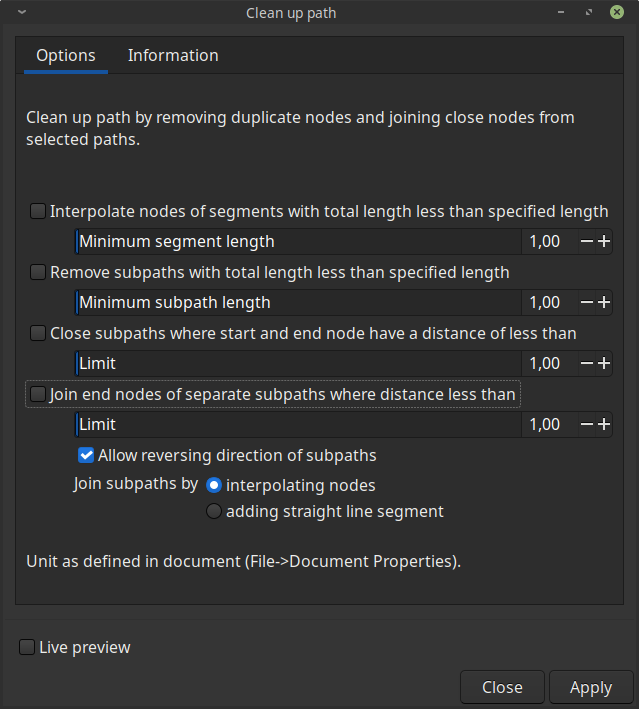Enable Interpolate nodes of segments checkbox
This screenshot has width=639, height=709.
pos(38,211)
